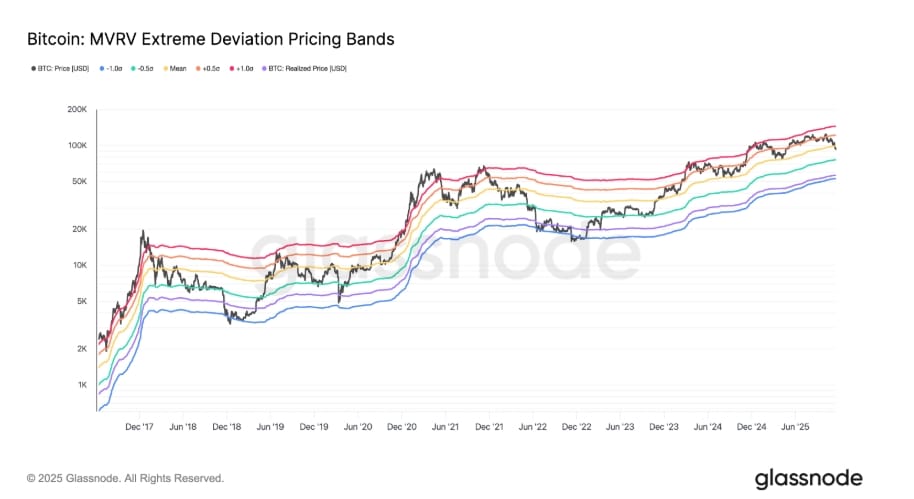Toggle the 'BTC: Price [USD]' legend label
The width and height of the screenshot is (914, 499).
(64, 69)
